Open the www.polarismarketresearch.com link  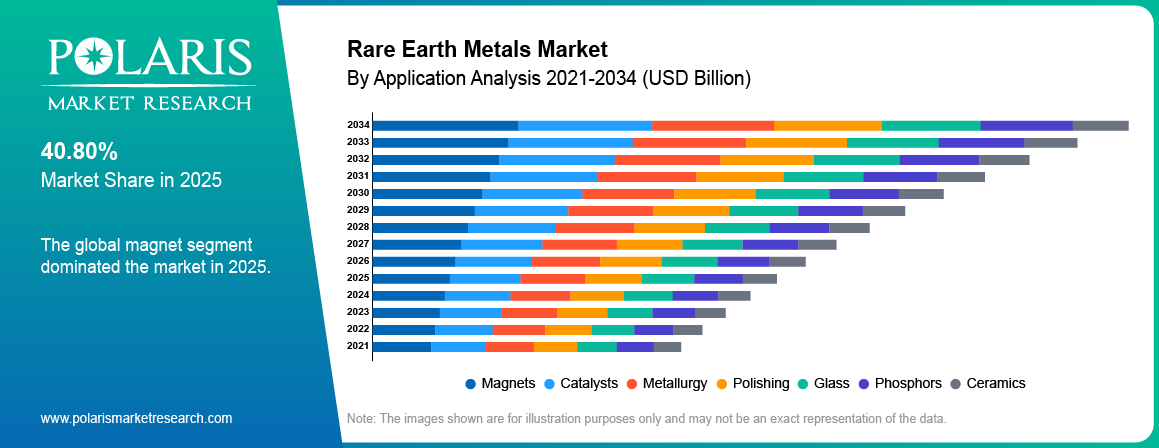[137, 418]
